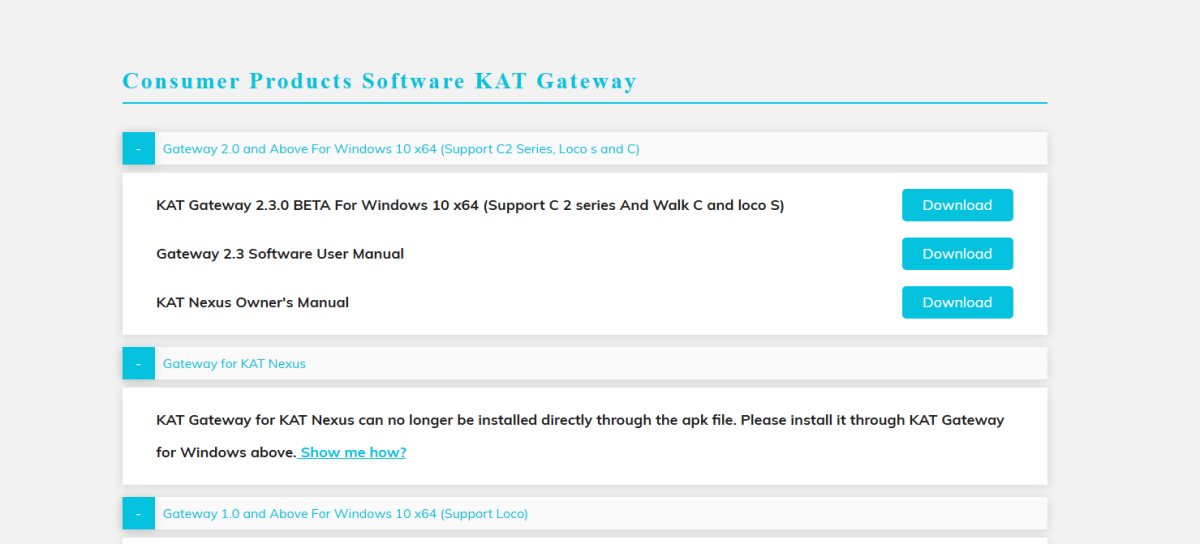Screen dimensions: 1200x544
Task: Click blank space in the Gateway 2.0 header bar
Action: click(843, 148)
